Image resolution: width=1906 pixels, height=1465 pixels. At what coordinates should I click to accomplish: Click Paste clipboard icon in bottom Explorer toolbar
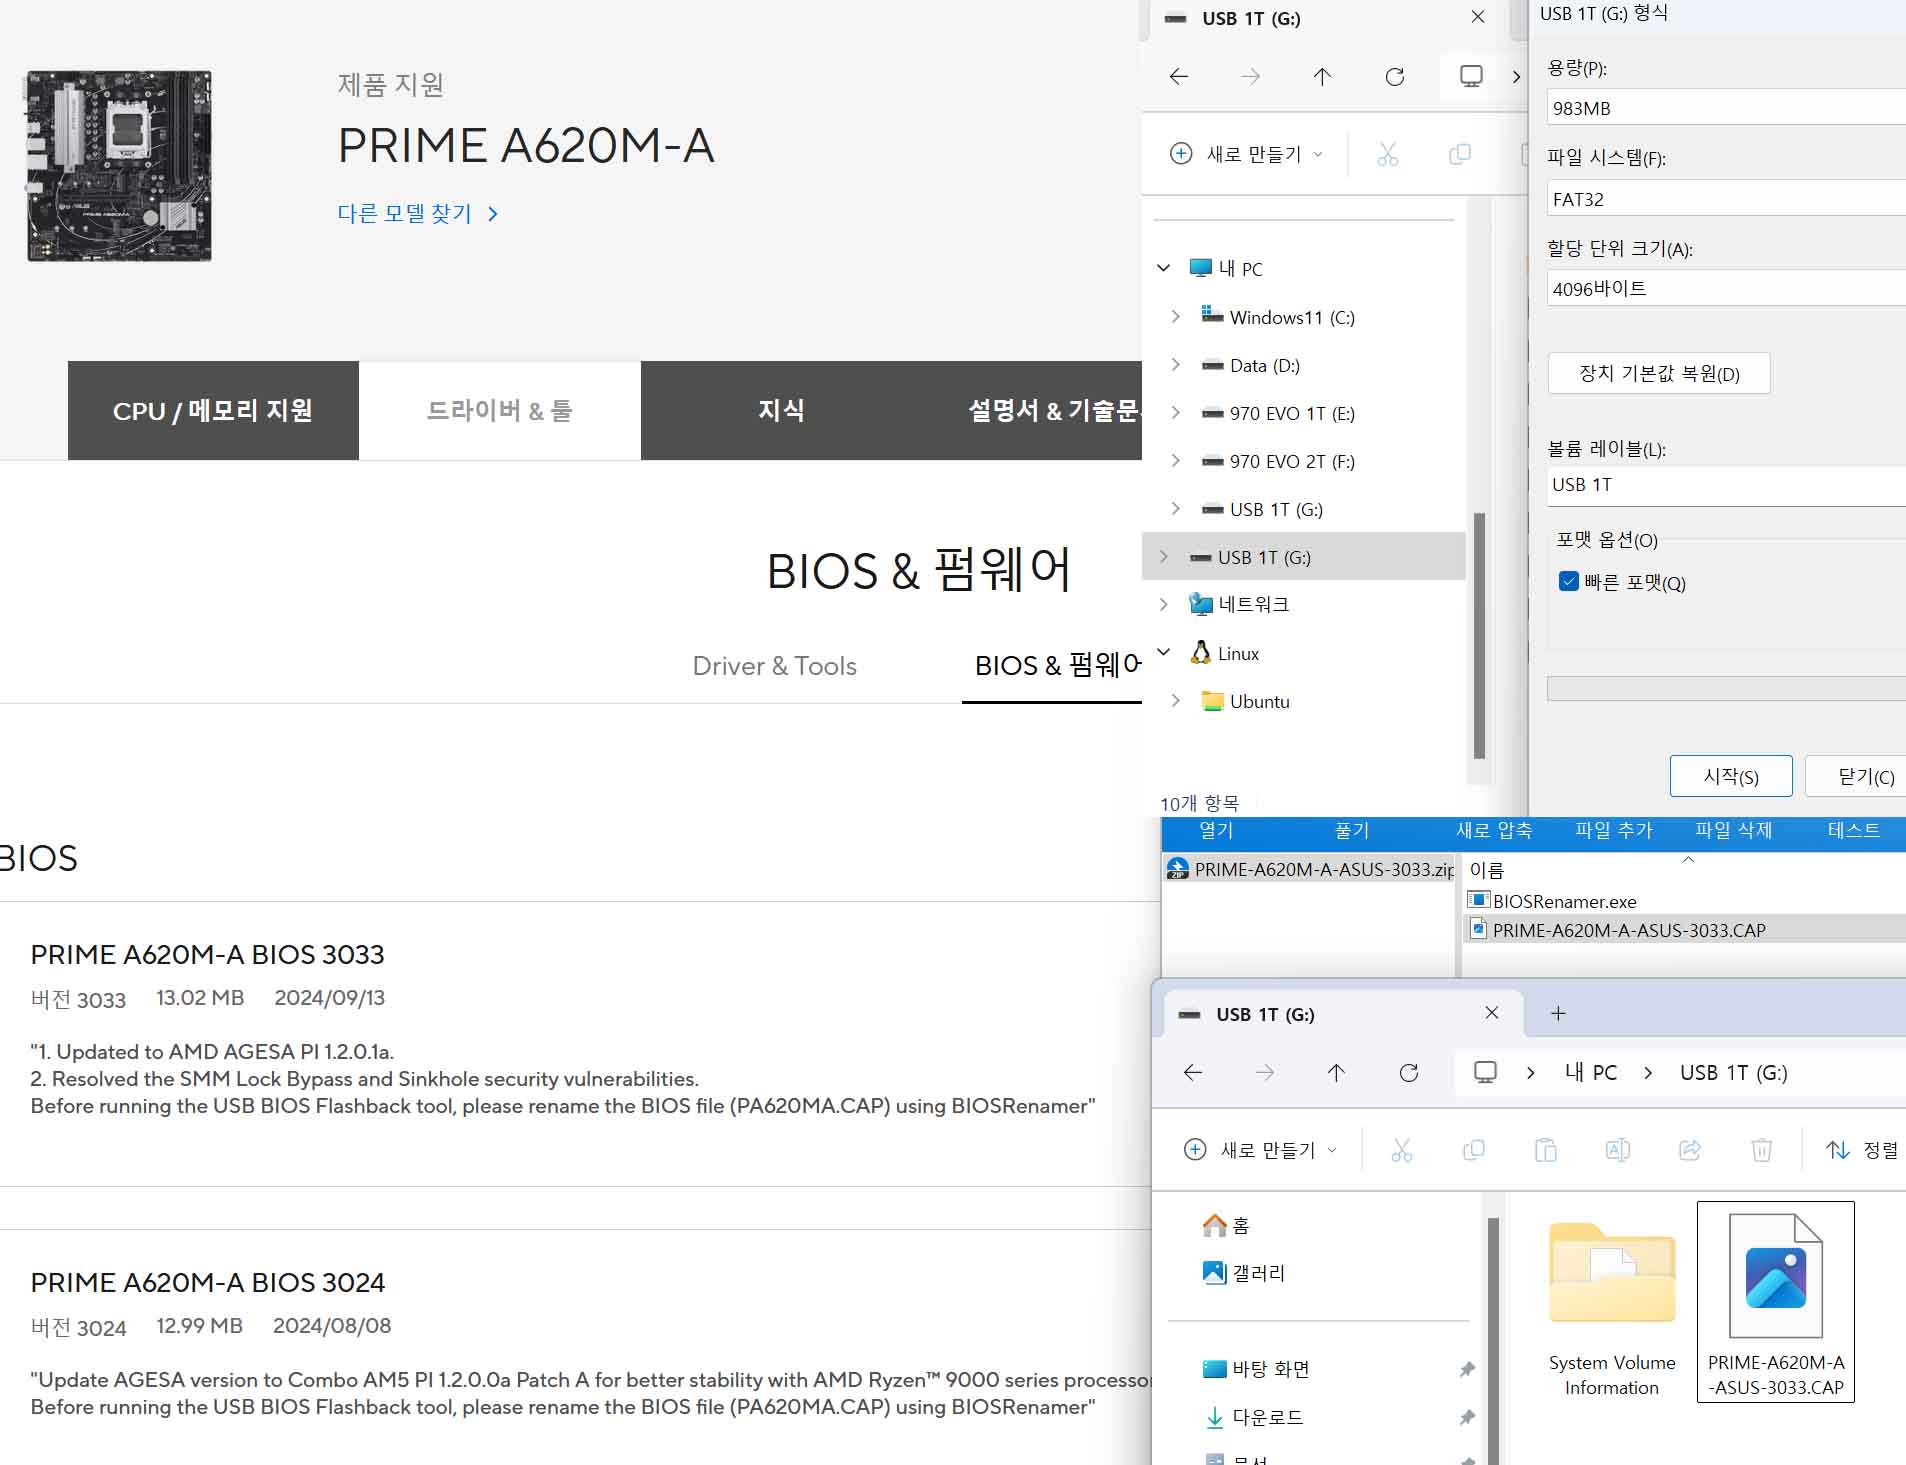tap(1546, 1150)
